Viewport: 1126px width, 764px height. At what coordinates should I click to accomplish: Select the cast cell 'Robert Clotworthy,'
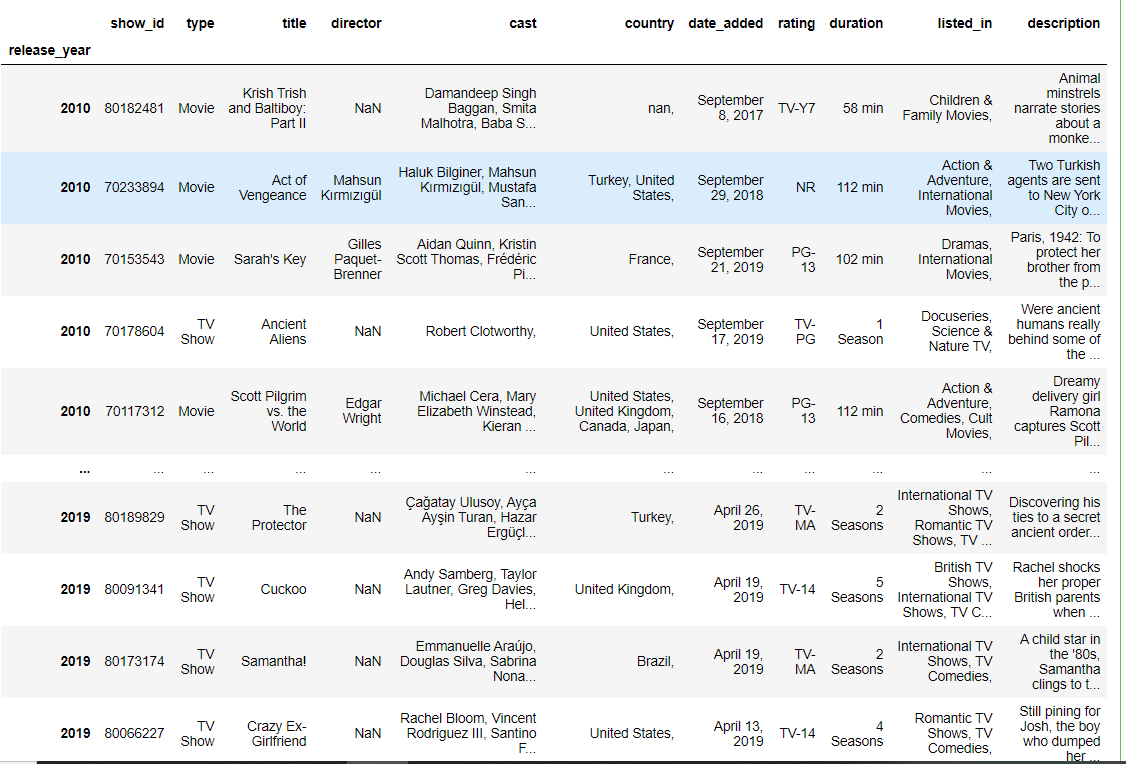point(480,331)
